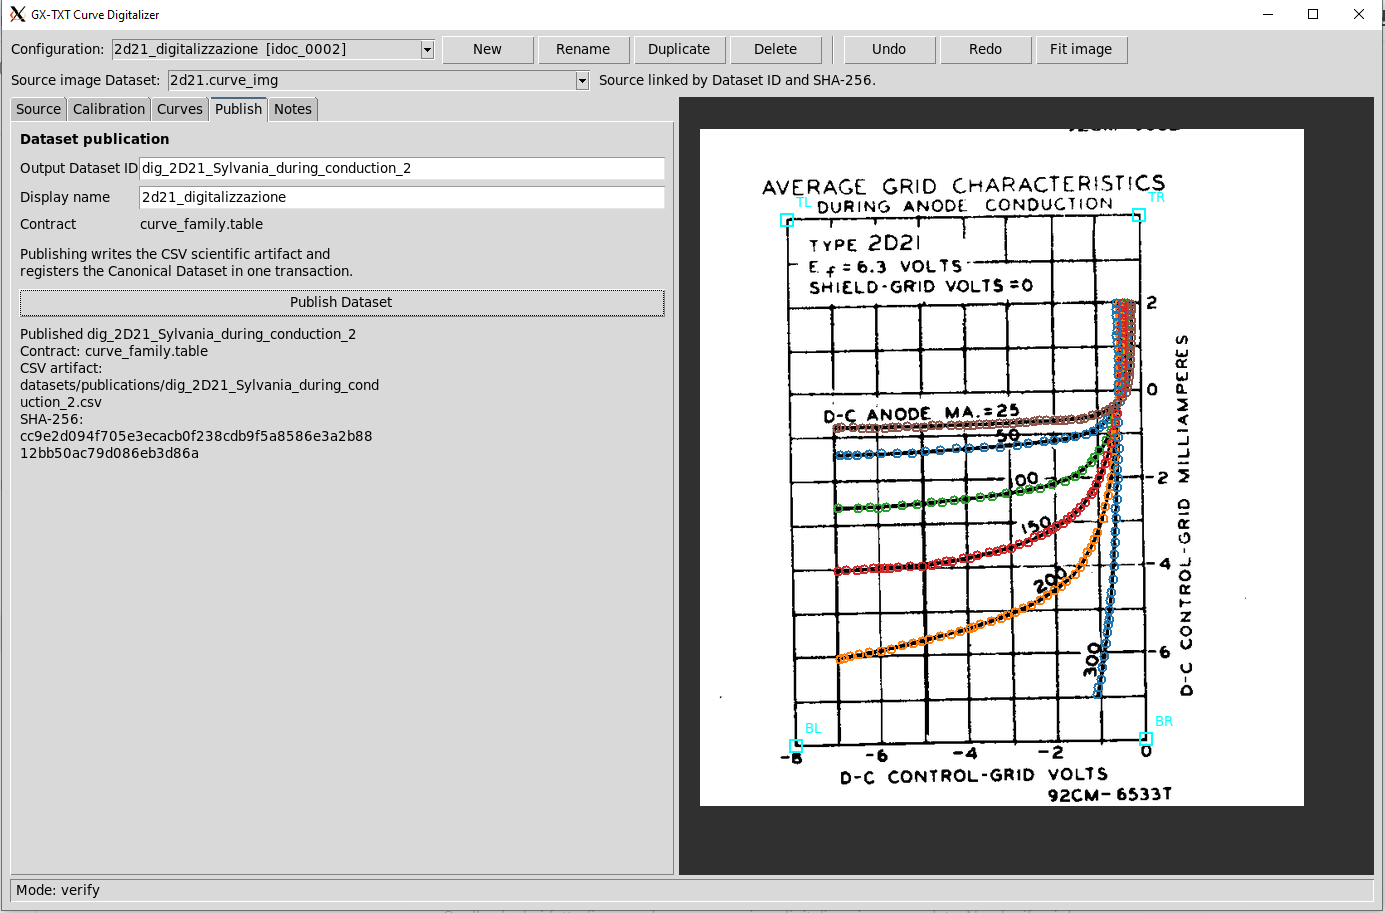Duplicate the current configuration

(680, 50)
